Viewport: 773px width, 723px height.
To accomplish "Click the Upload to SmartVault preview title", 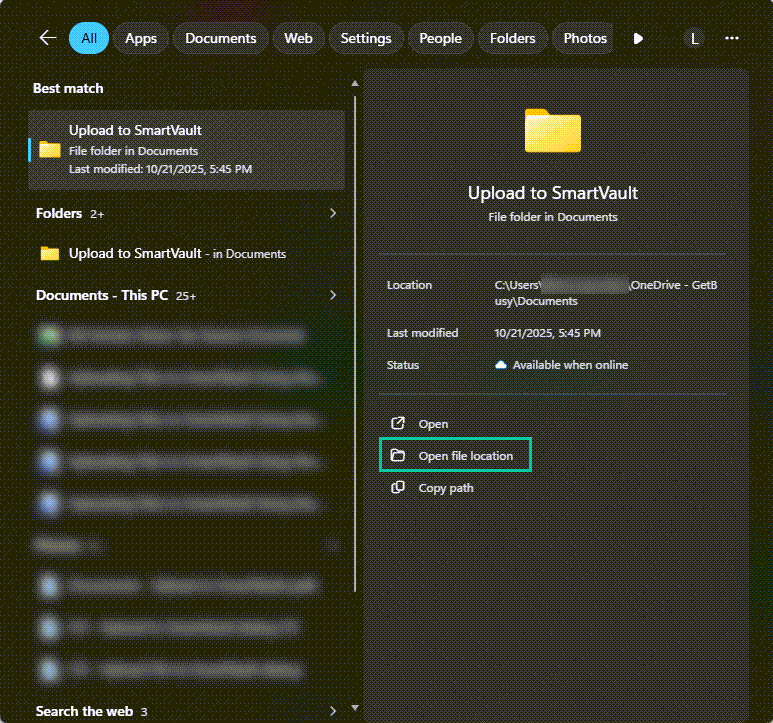I will tap(553, 193).
